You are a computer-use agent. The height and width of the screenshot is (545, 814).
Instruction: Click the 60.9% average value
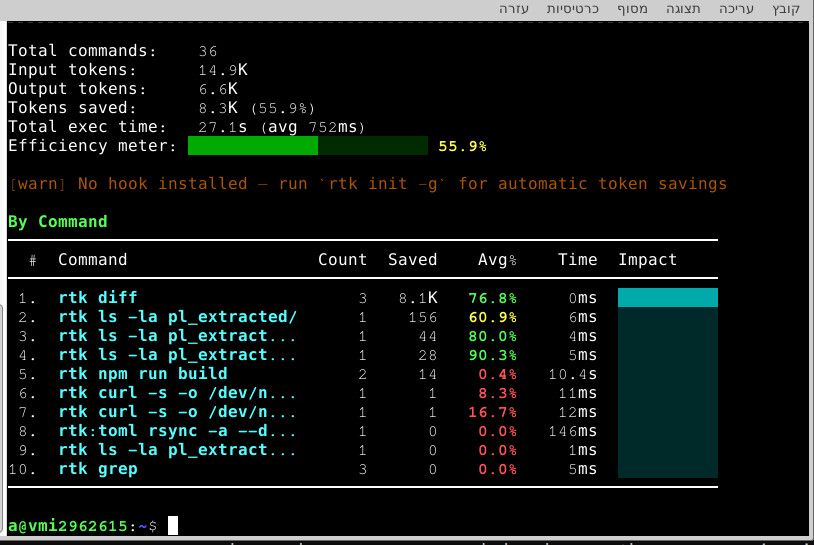point(492,317)
